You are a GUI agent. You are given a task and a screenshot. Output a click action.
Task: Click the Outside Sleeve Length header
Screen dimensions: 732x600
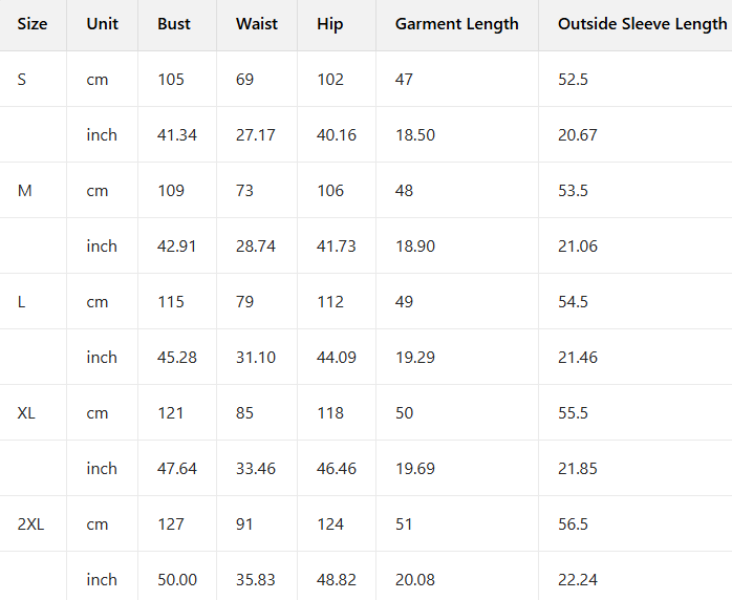click(642, 24)
